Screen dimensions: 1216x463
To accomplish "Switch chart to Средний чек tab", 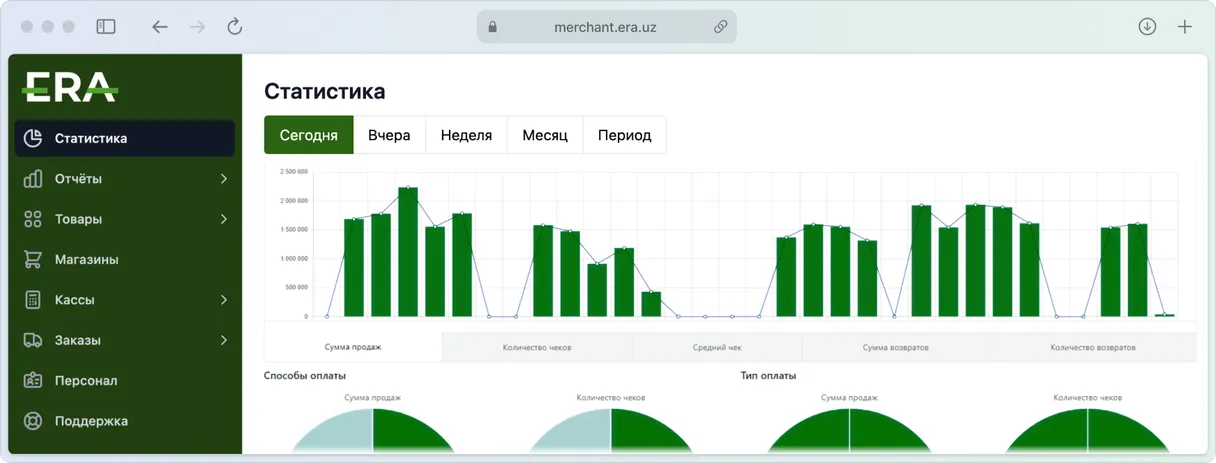I will [x=717, y=347].
